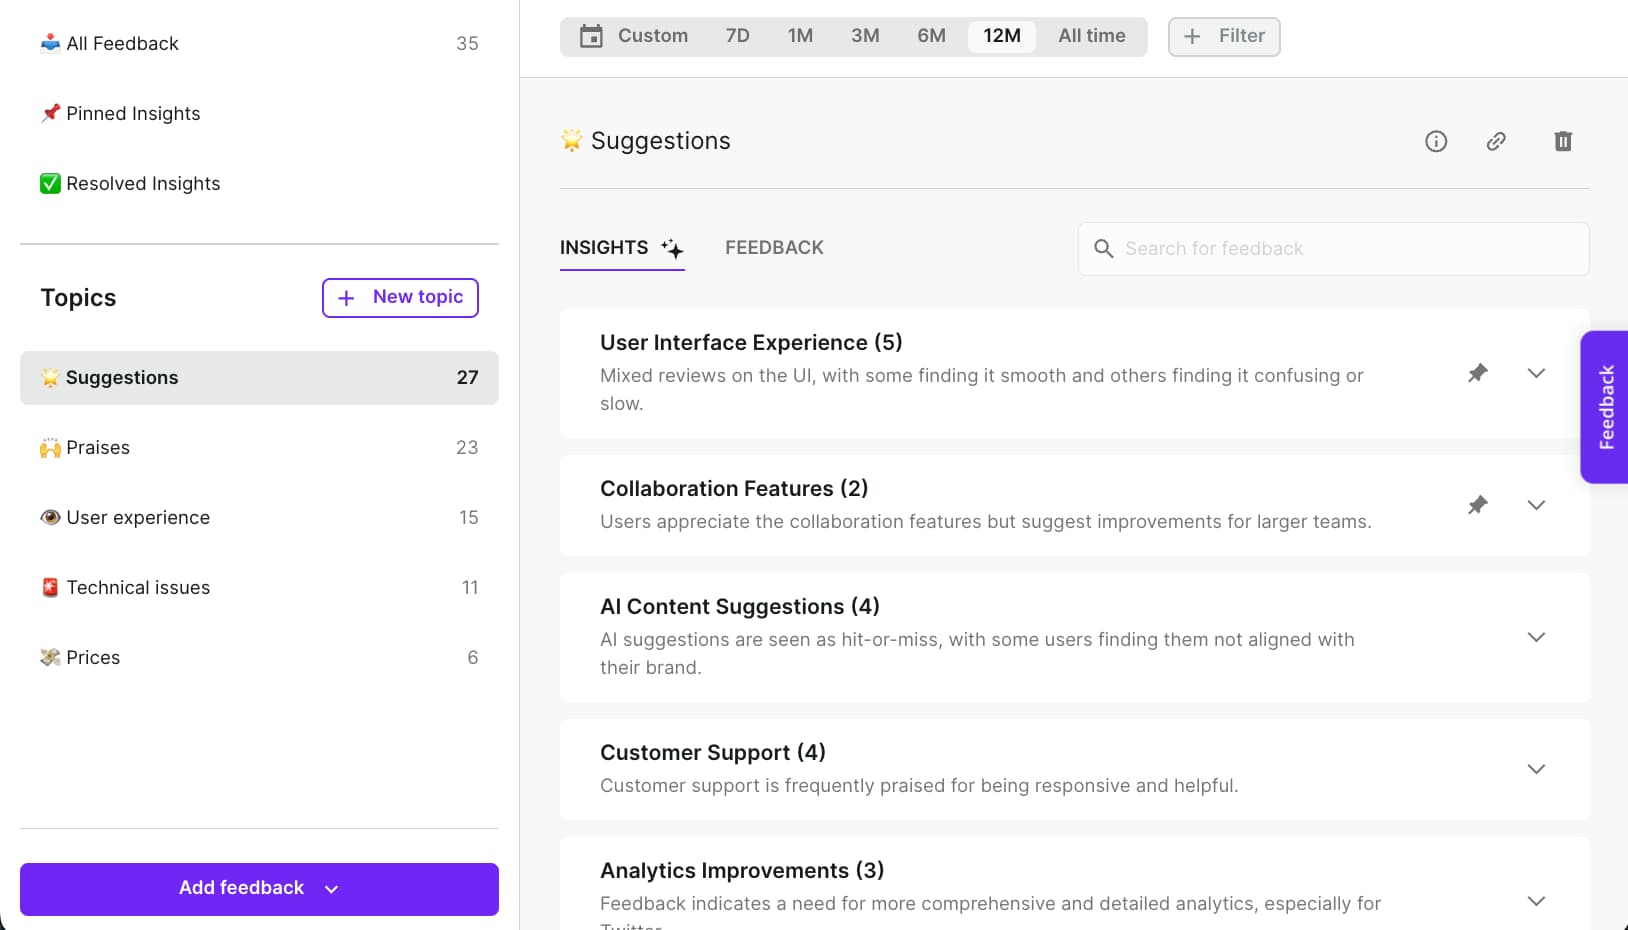Select the 12M time range
This screenshot has width=1628, height=930.
[x=1002, y=36]
